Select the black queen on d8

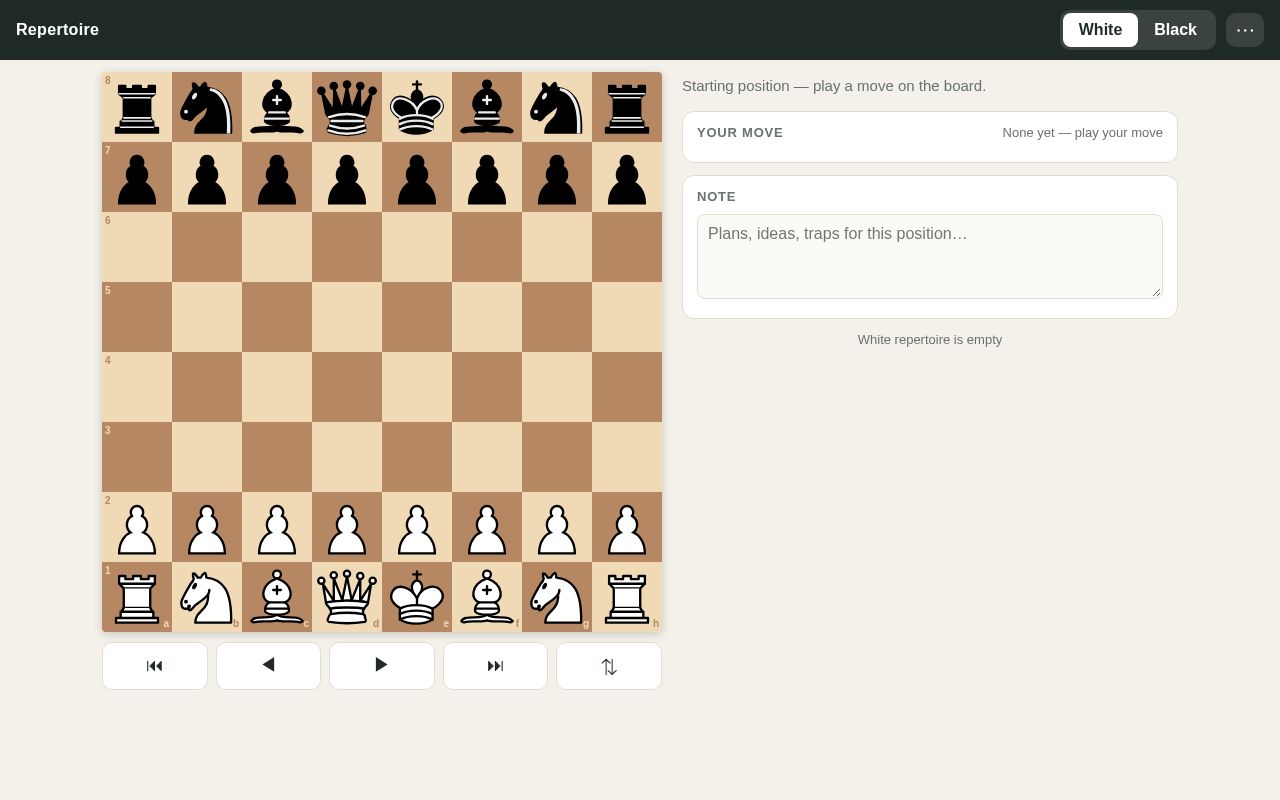pos(347,107)
